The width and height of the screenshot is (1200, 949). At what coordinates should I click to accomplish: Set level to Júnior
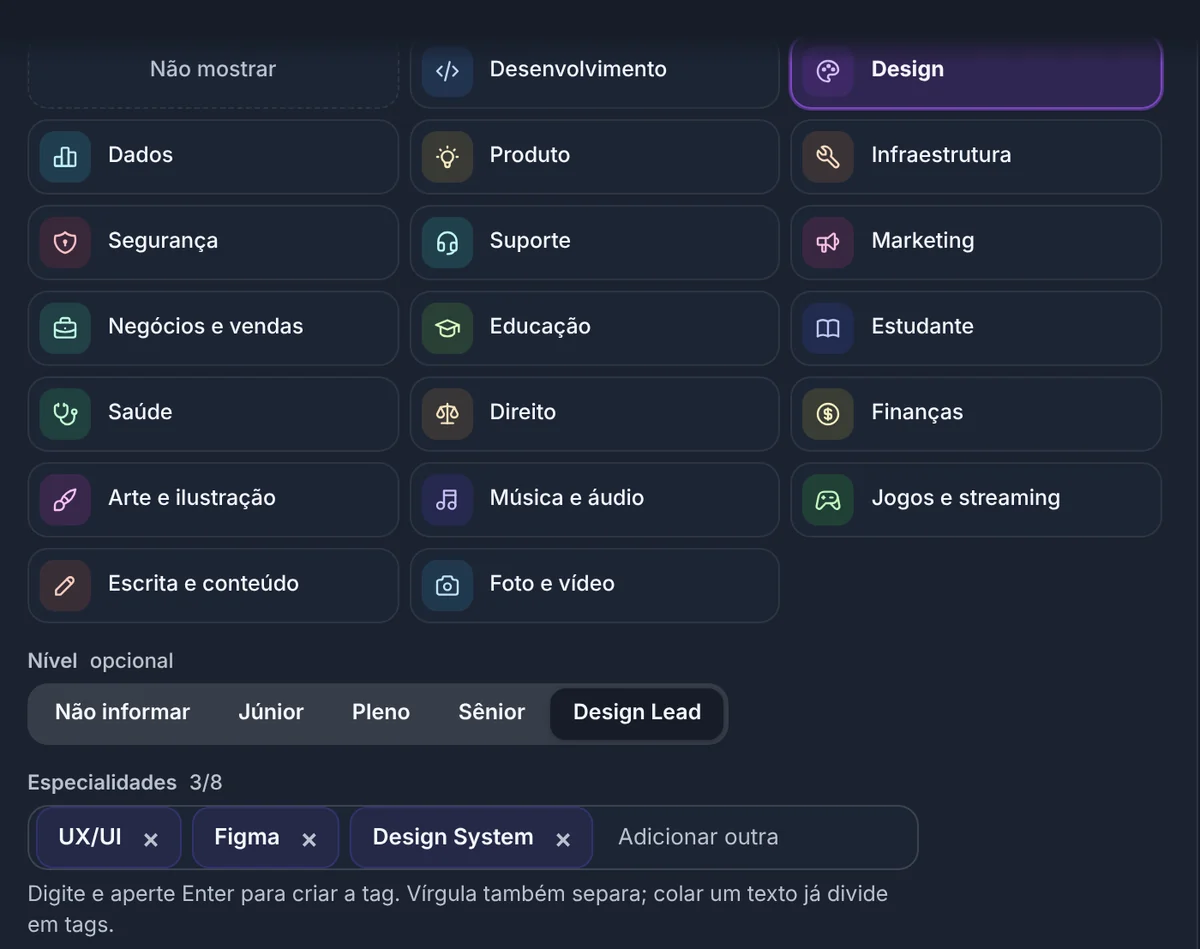click(x=271, y=713)
